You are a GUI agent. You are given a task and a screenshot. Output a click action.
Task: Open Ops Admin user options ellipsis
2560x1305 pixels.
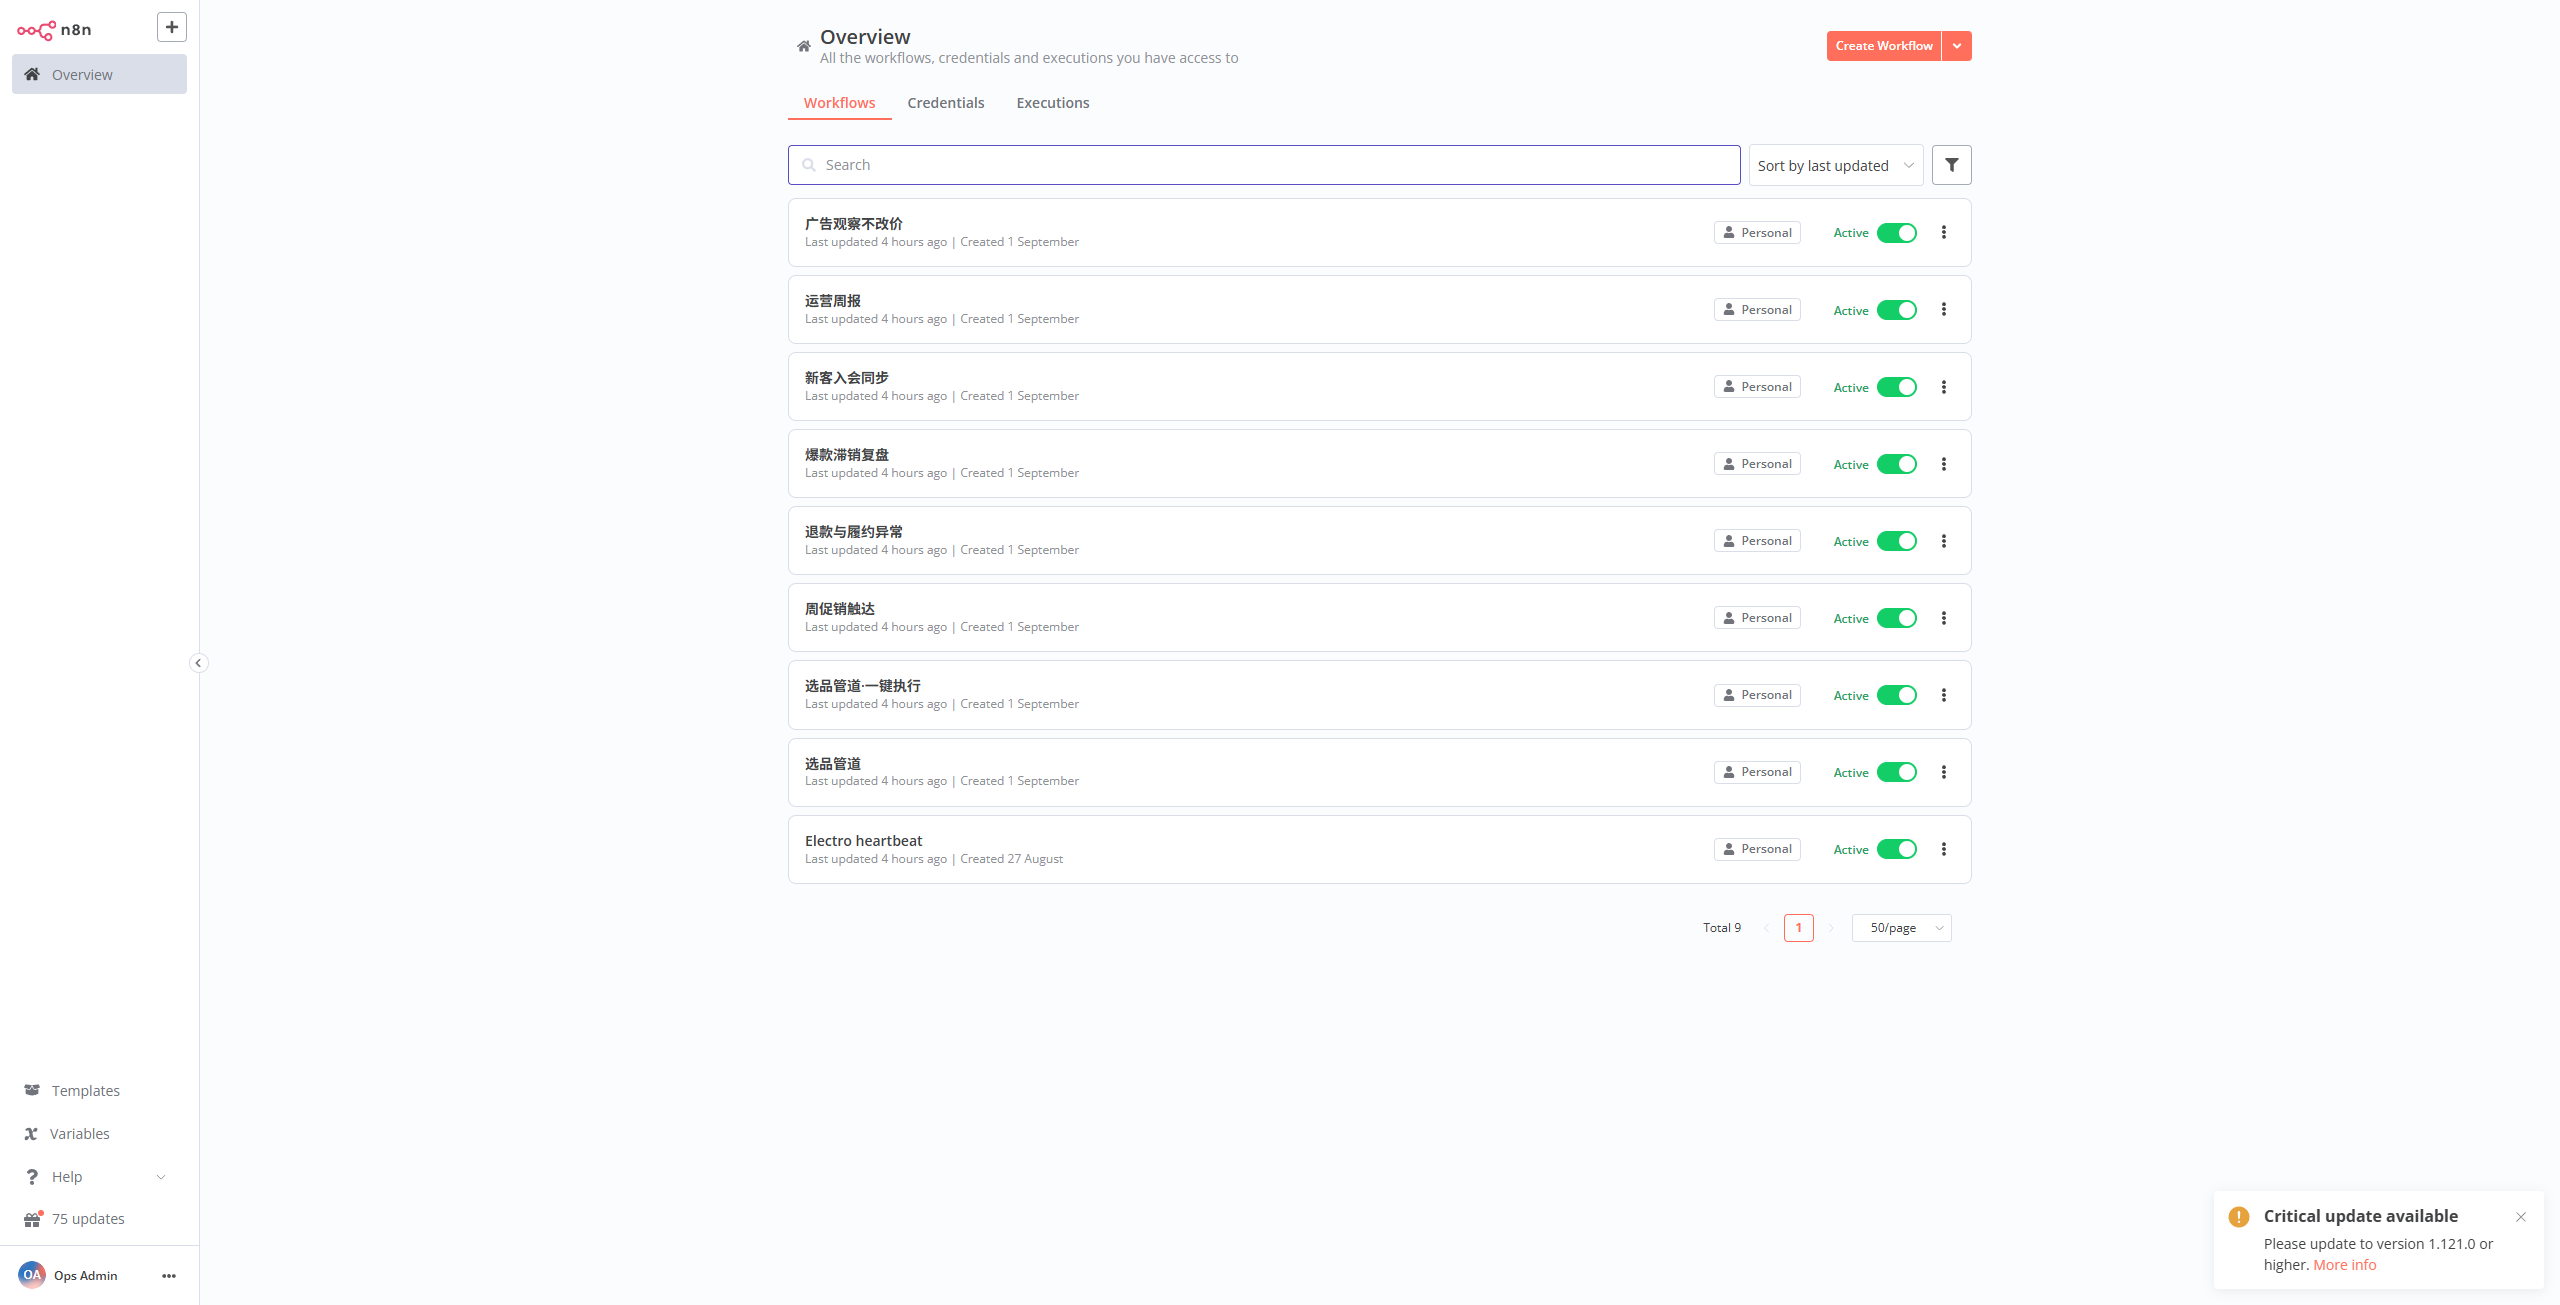pos(169,1275)
